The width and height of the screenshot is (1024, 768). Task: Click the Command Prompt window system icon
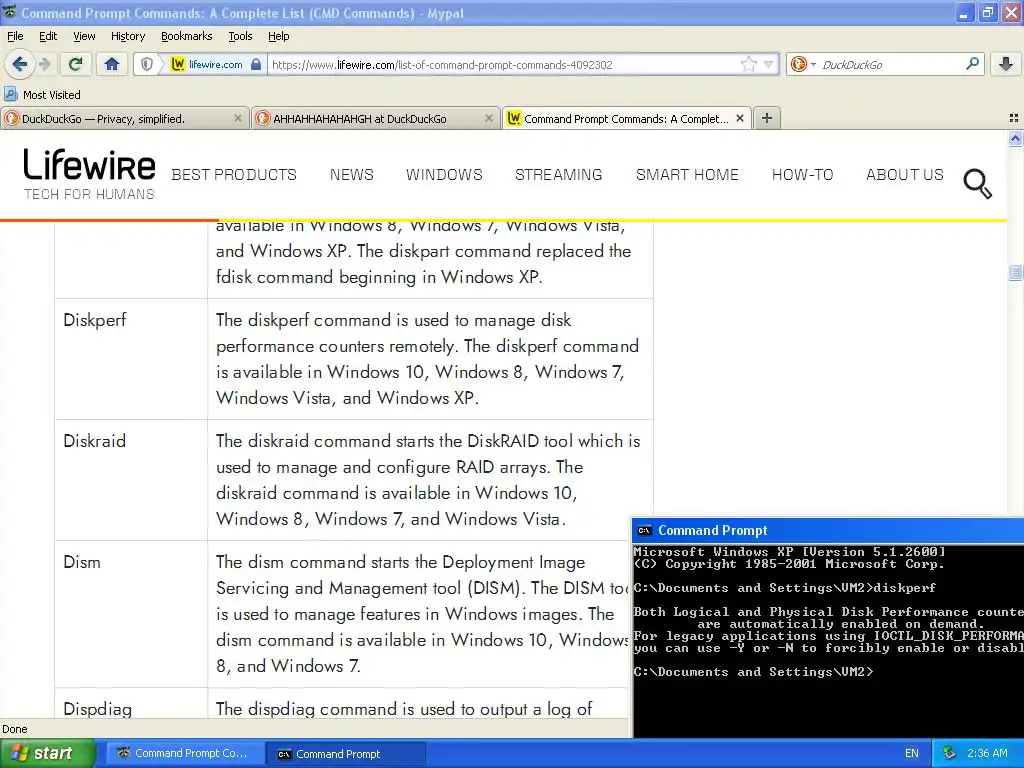645,530
